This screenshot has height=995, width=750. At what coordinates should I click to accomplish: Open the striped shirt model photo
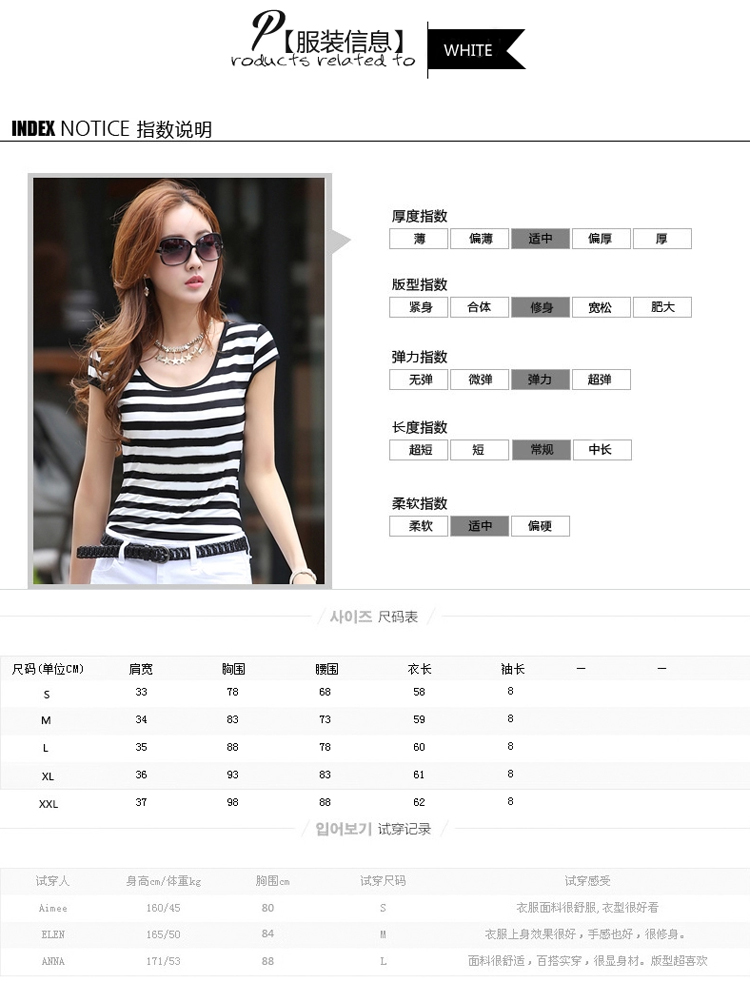[179, 381]
